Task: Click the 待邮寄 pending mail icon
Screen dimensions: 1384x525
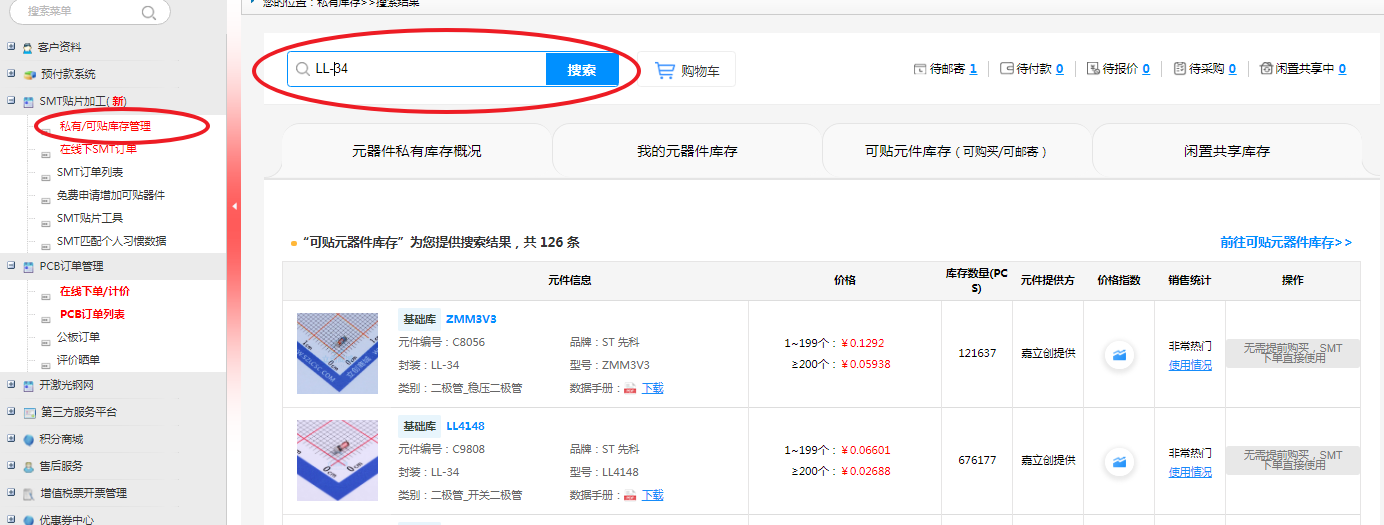Action: pos(919,69)
